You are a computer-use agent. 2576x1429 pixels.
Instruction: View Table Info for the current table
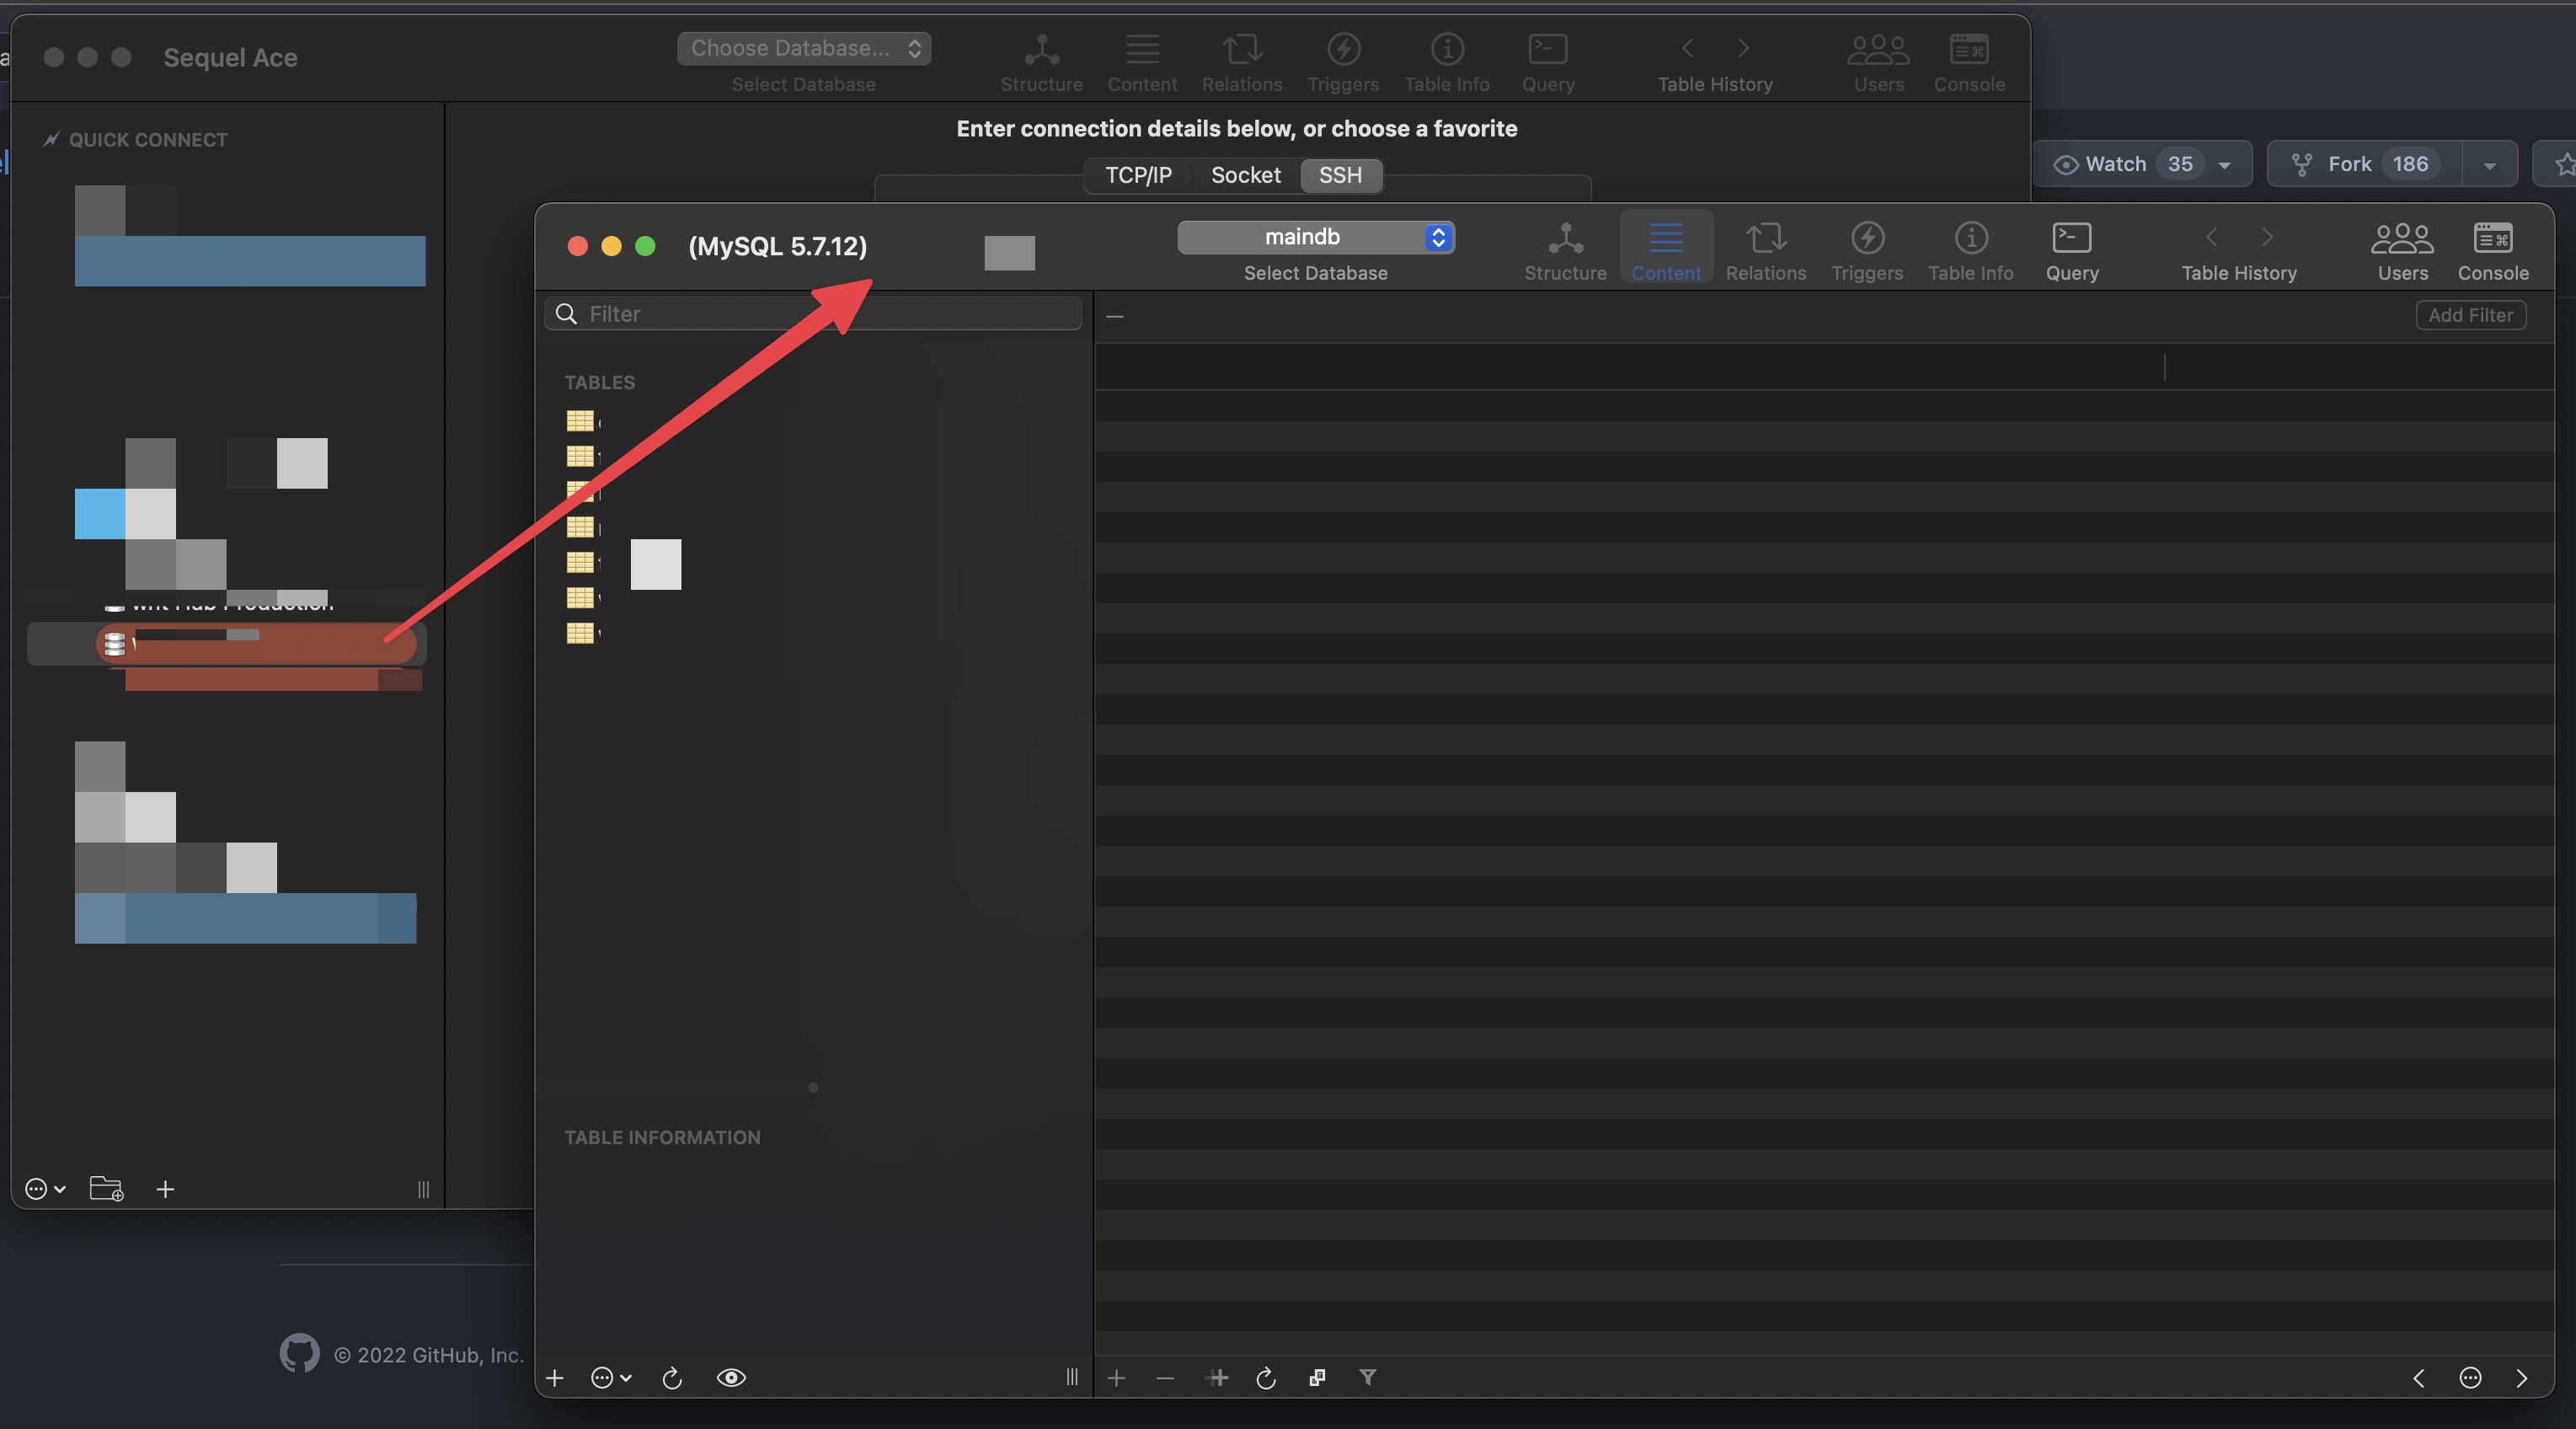click(1970, 248)
